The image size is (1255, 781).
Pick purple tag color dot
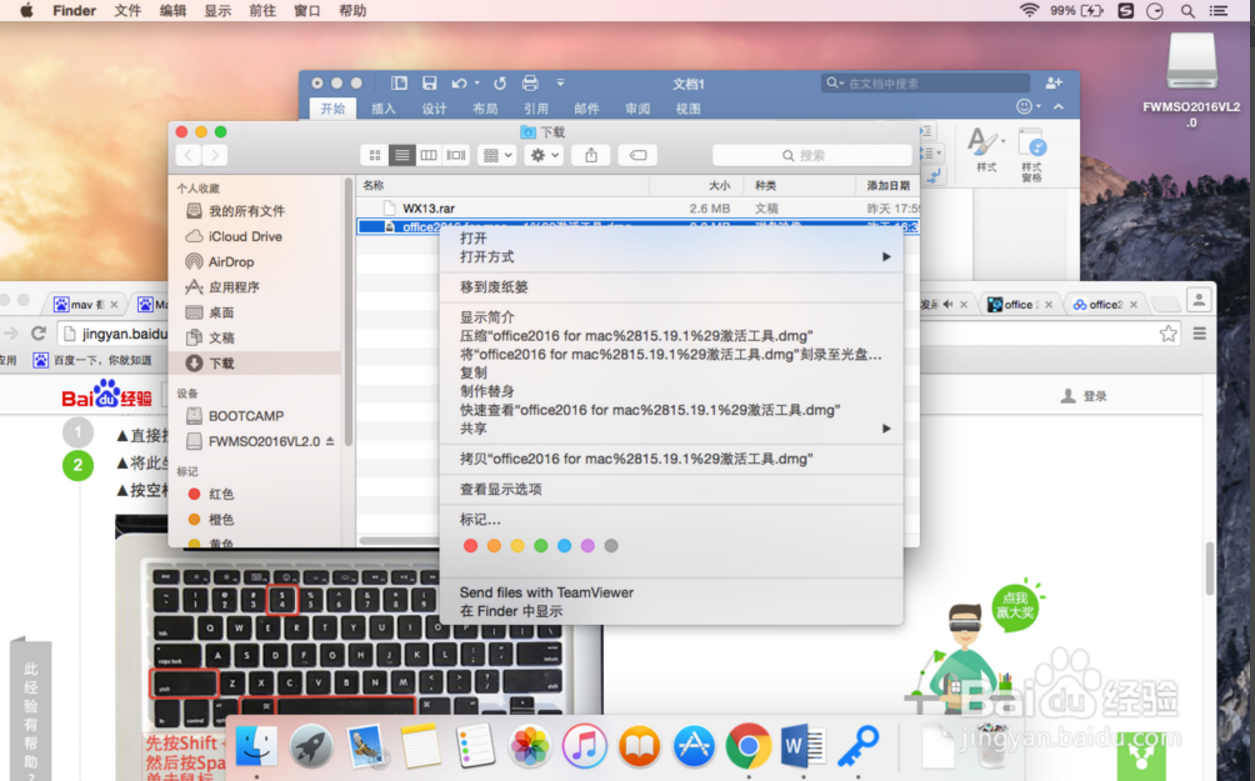(588, 546)
